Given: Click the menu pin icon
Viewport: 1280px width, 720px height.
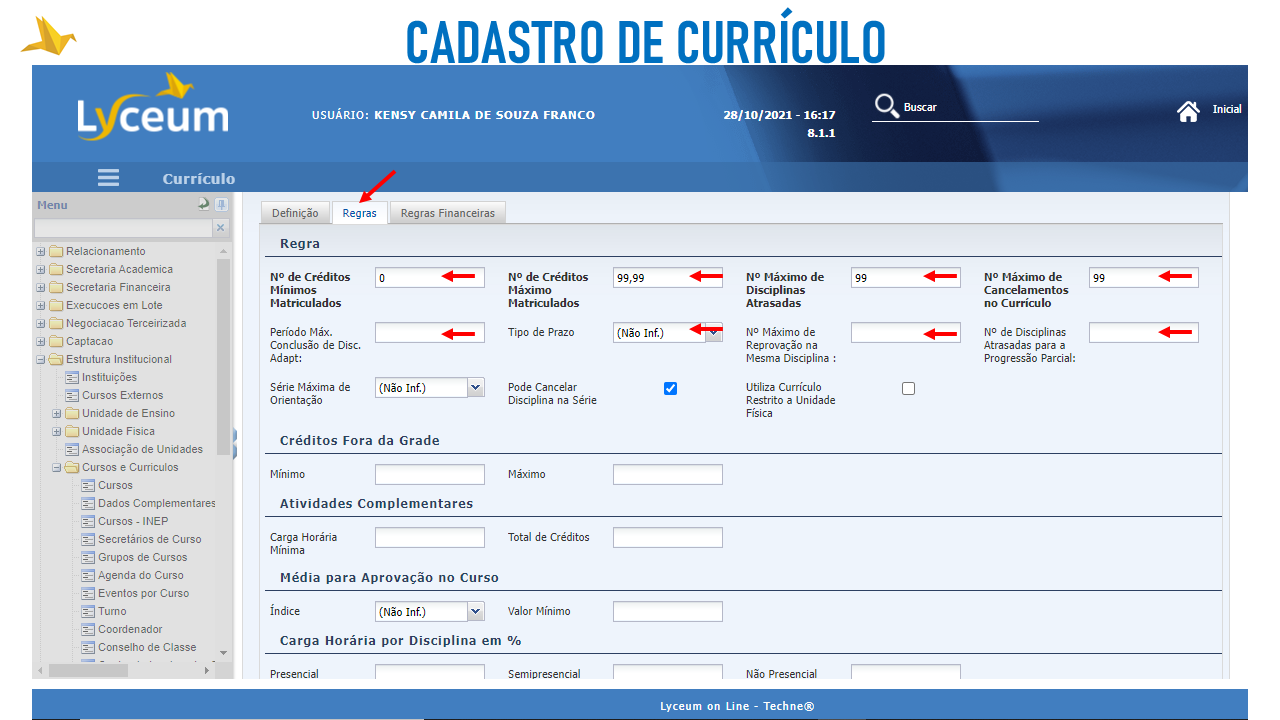Looking at the screenshot, I should click(221, 204).
